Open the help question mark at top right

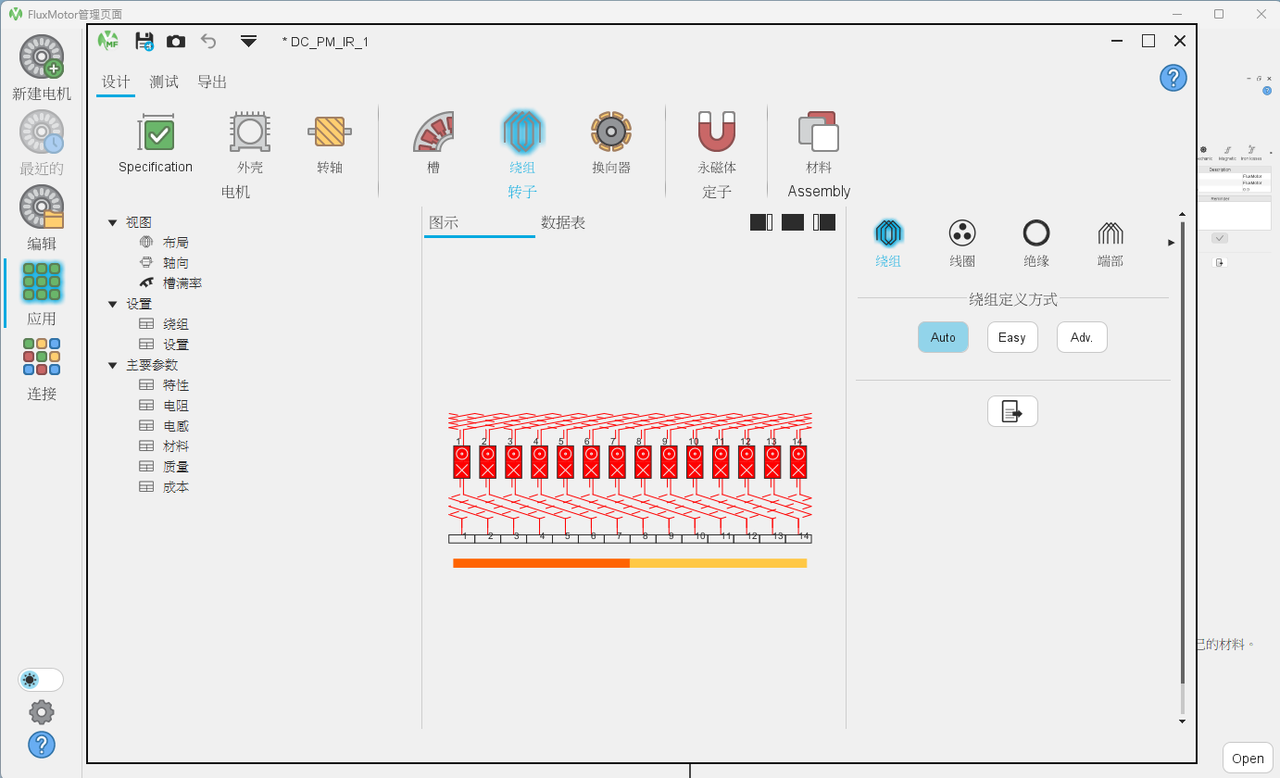(x=1173, y=78)
